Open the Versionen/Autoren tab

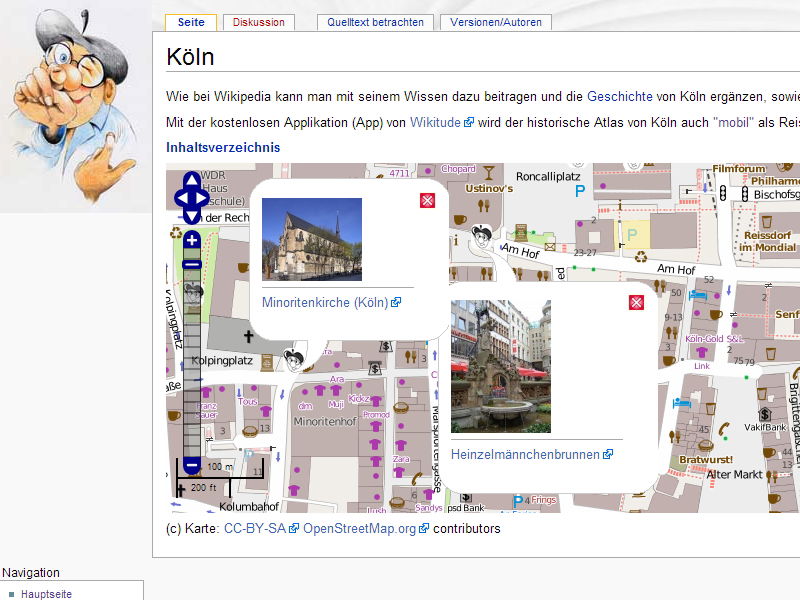496,22
